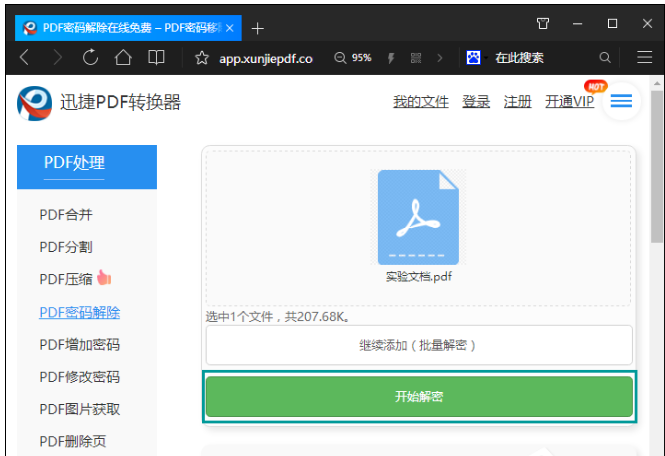This screenshot has height=456, width=665.
Task: Minimize the browser window
Action: (577, 24)
